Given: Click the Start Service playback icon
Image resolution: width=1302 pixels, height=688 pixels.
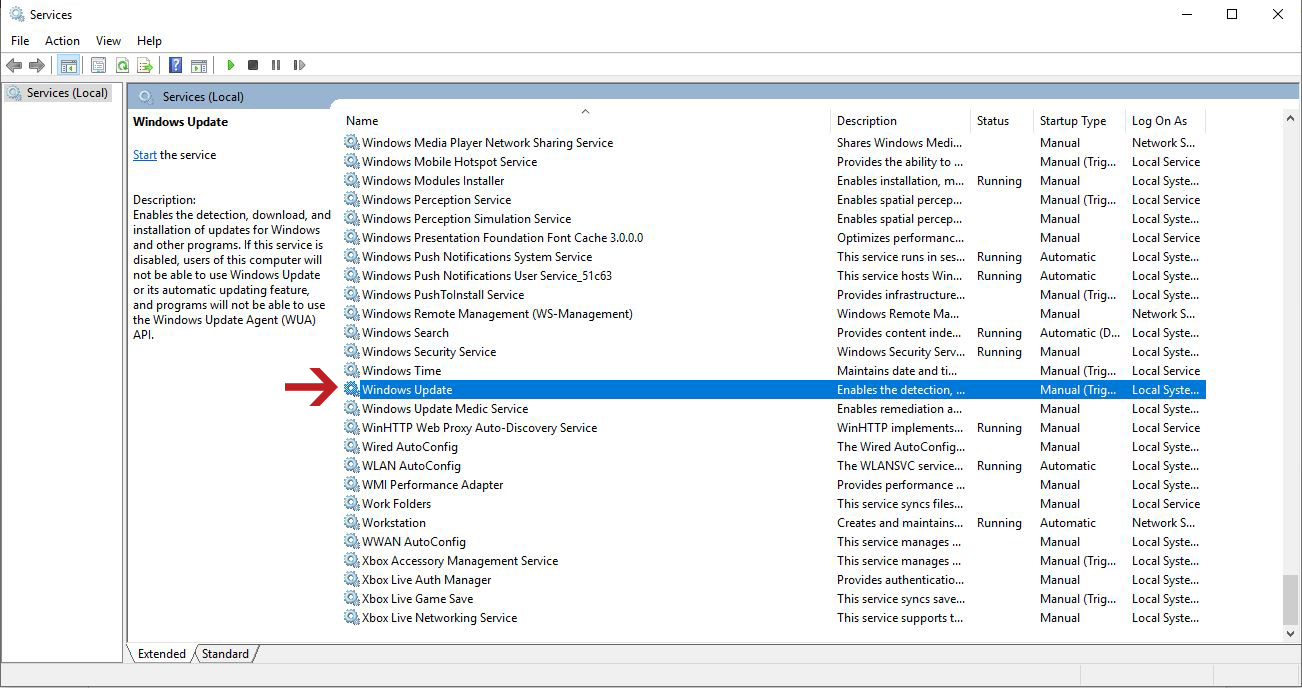Looking at the screenshot, I should [x=230, y=65].
